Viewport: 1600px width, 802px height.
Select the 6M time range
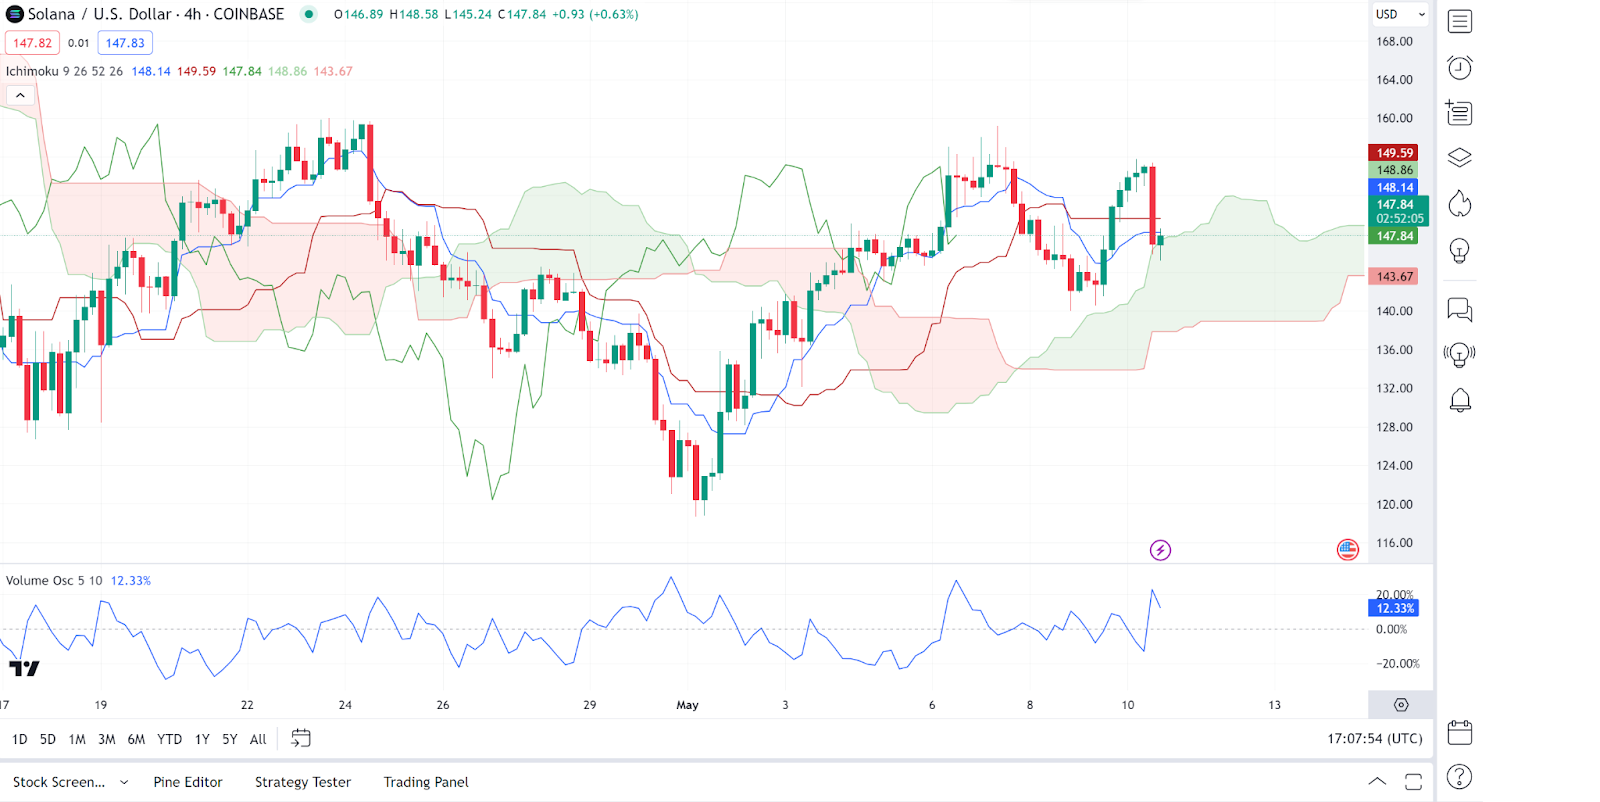pyautogui.click(x=136, y=739)
